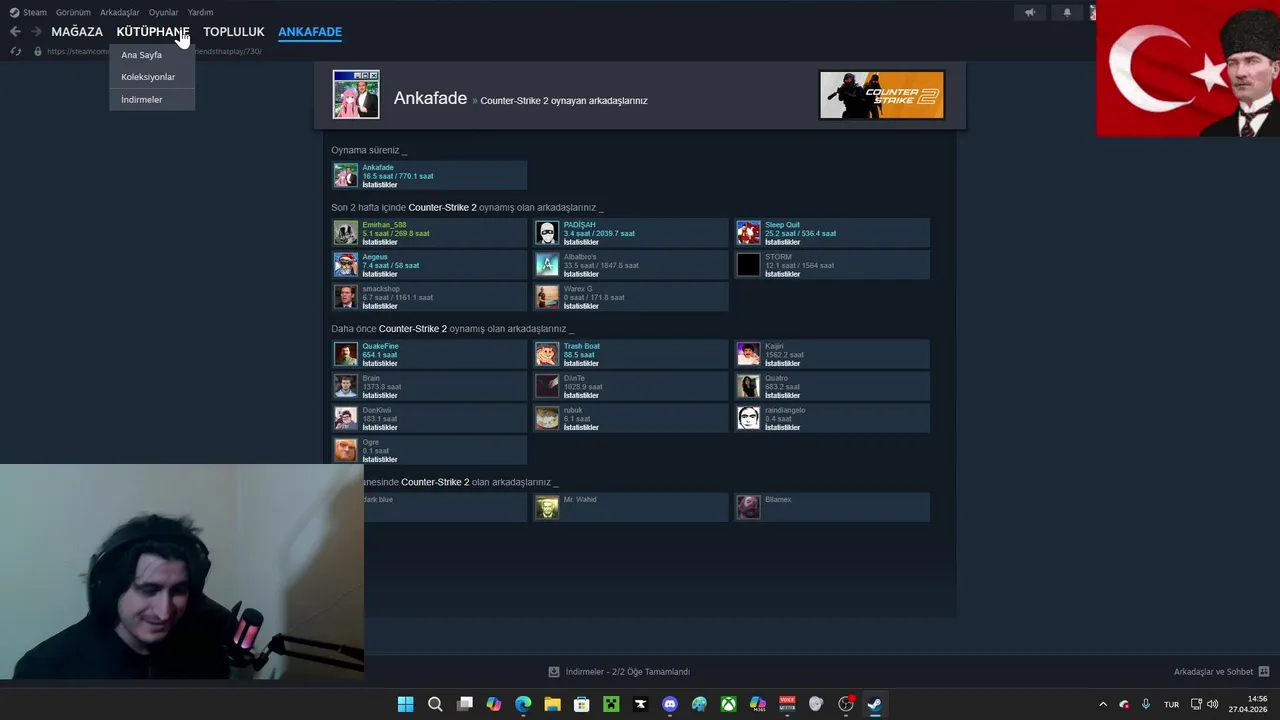The height and width of the screenshot is (720, 1280).
Task: Open QuakeFine's profile name link
Action: 380,346
